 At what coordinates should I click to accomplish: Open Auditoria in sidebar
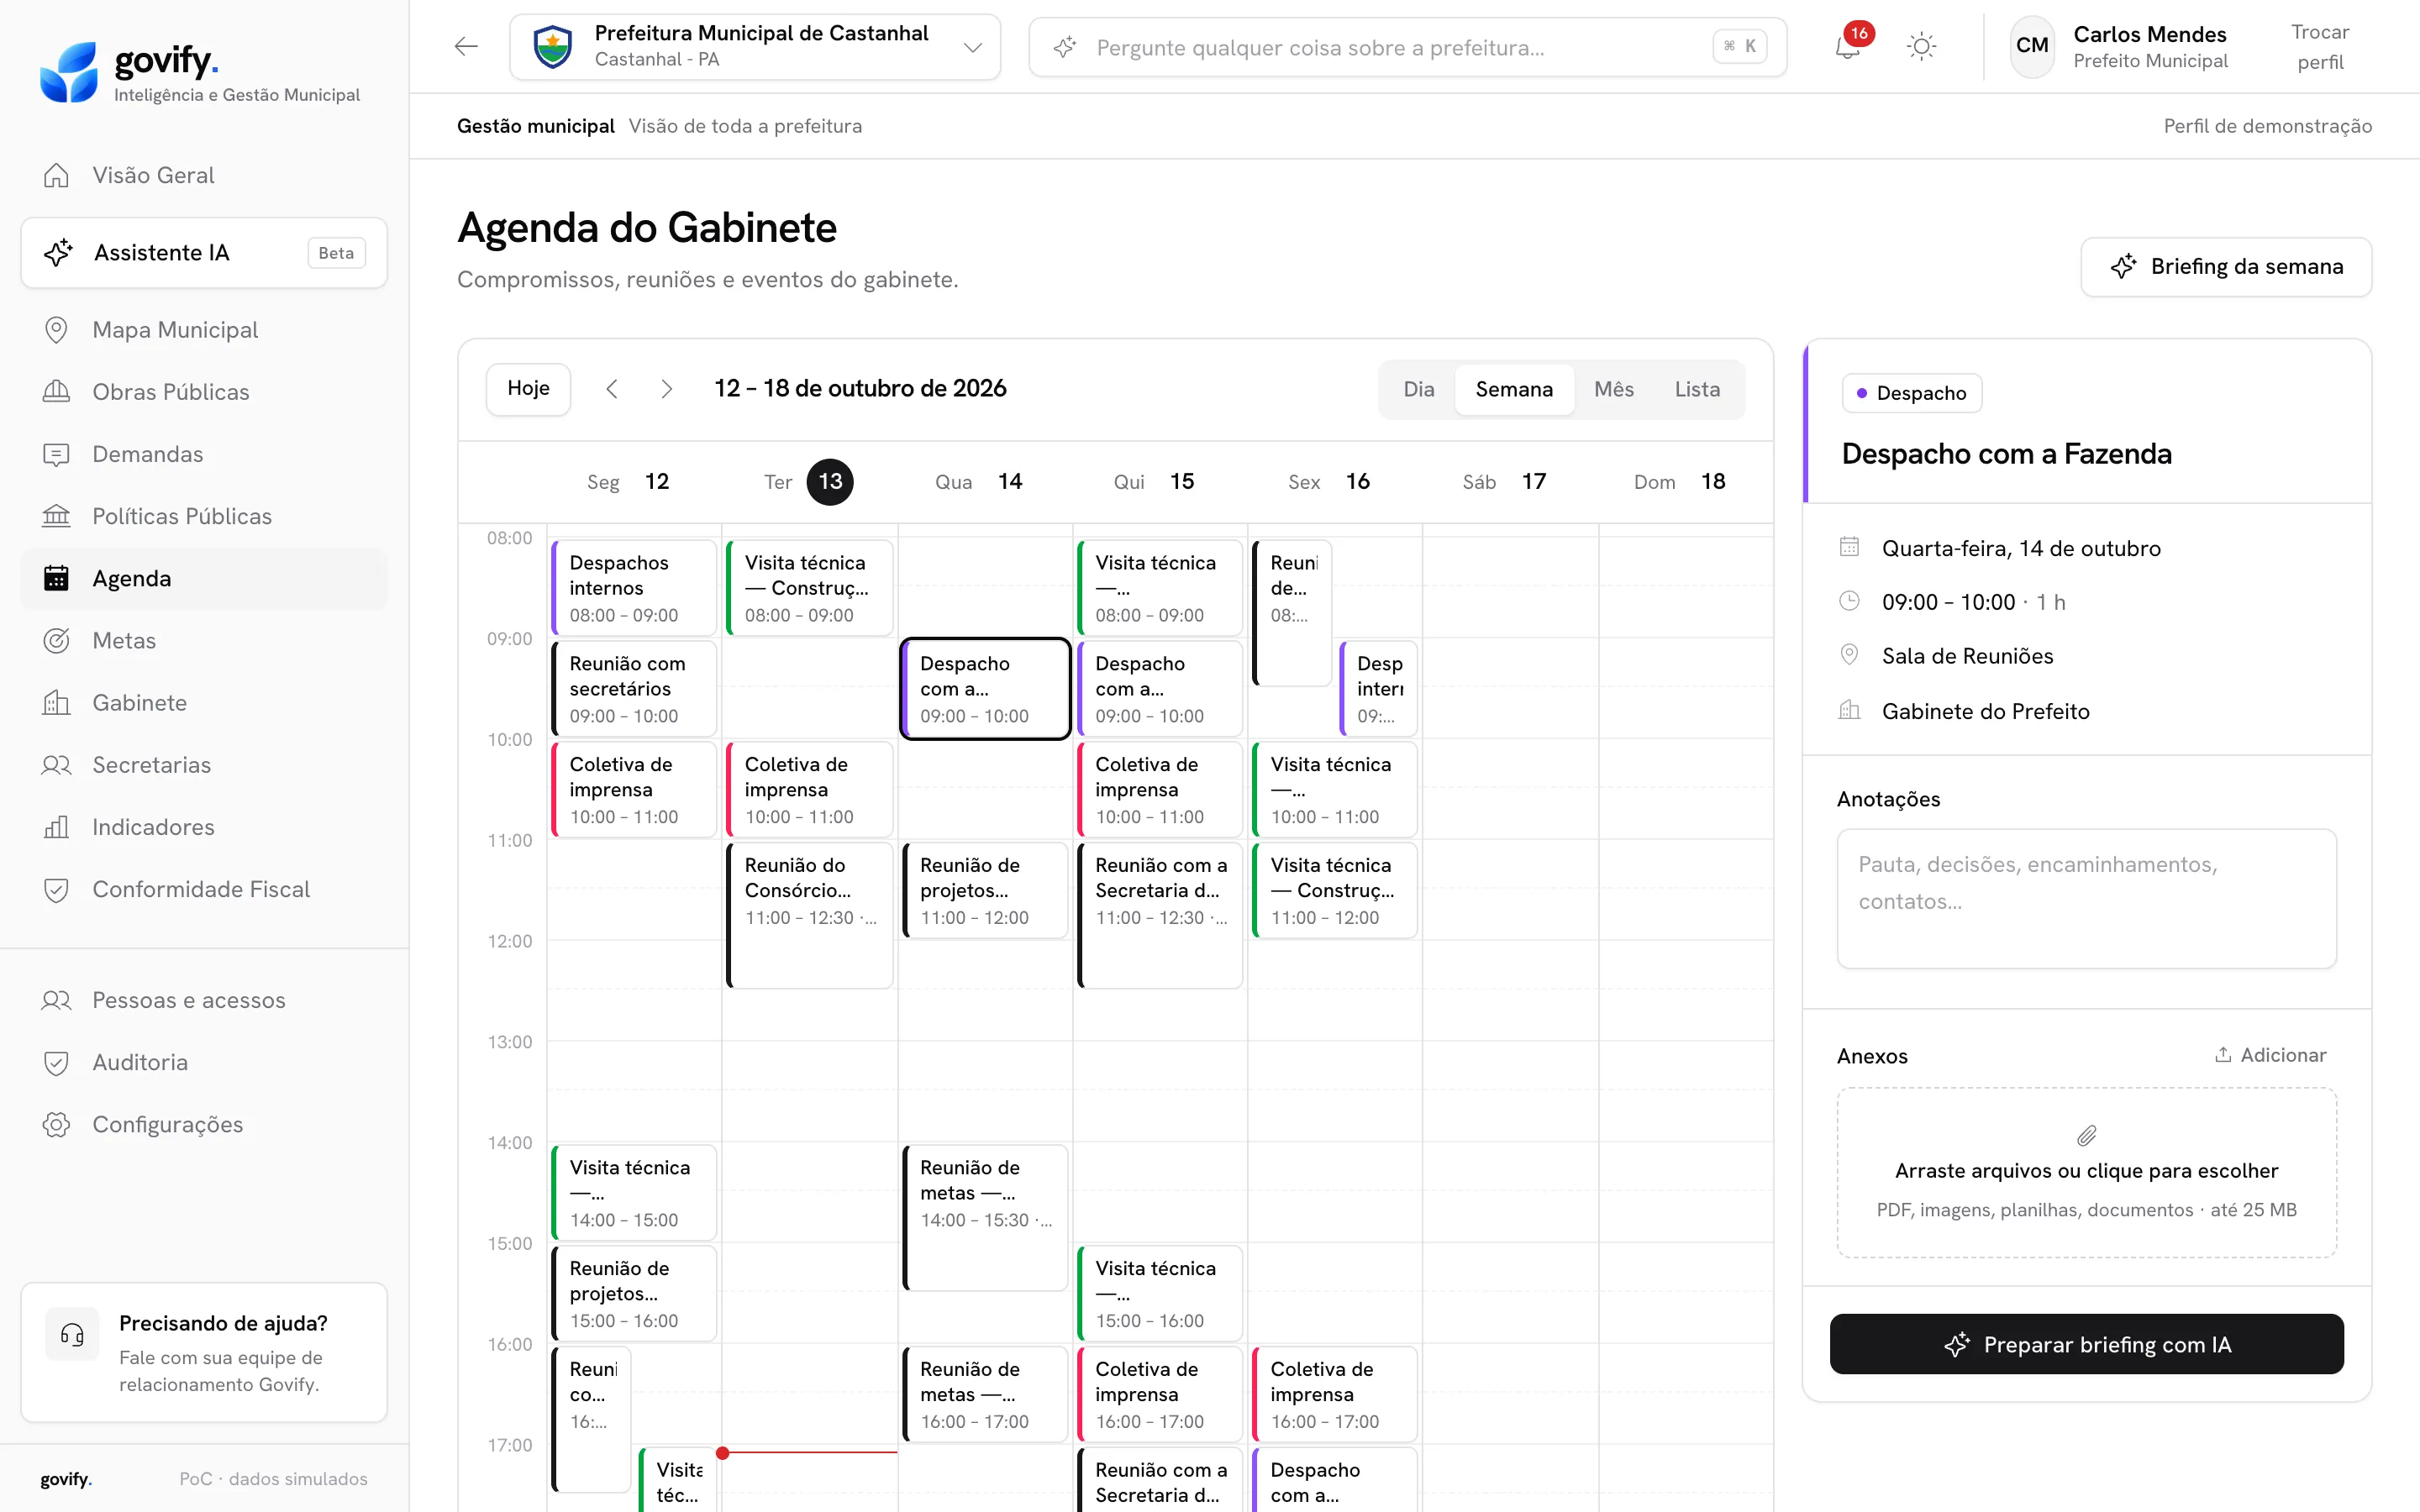tap(204, 1062)
